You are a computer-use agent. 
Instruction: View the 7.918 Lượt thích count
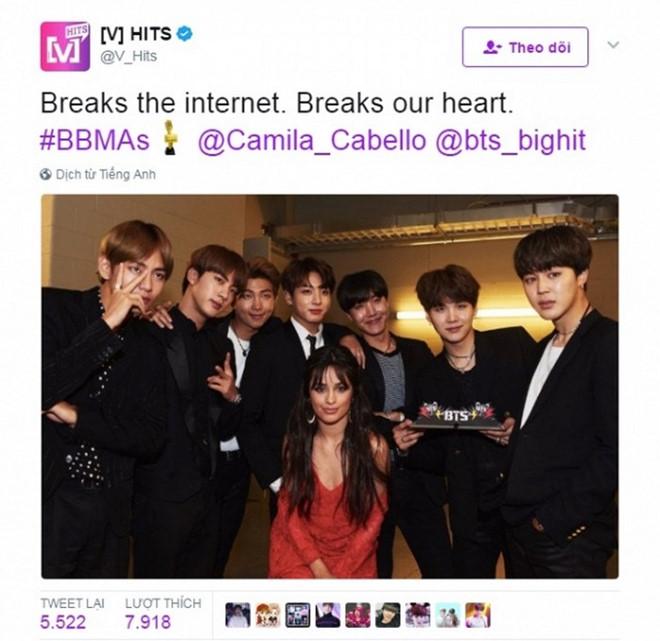click(x=148, y=622)
